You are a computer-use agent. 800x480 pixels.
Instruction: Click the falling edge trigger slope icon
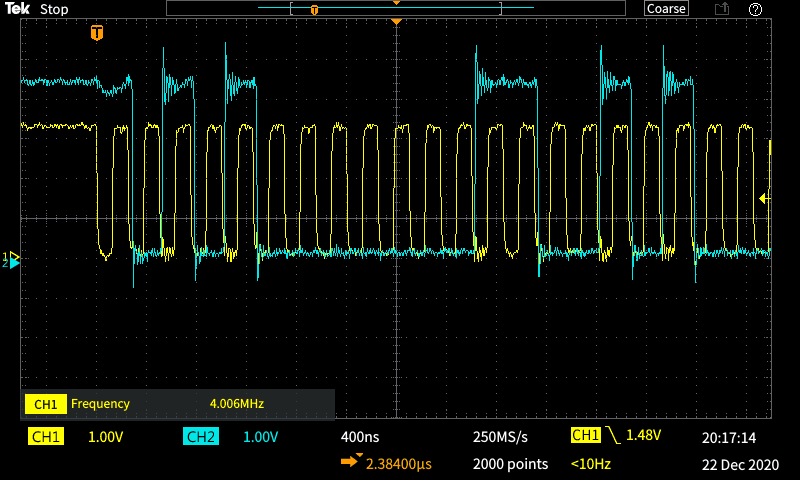pyautogui.click(x=612, y=436)
